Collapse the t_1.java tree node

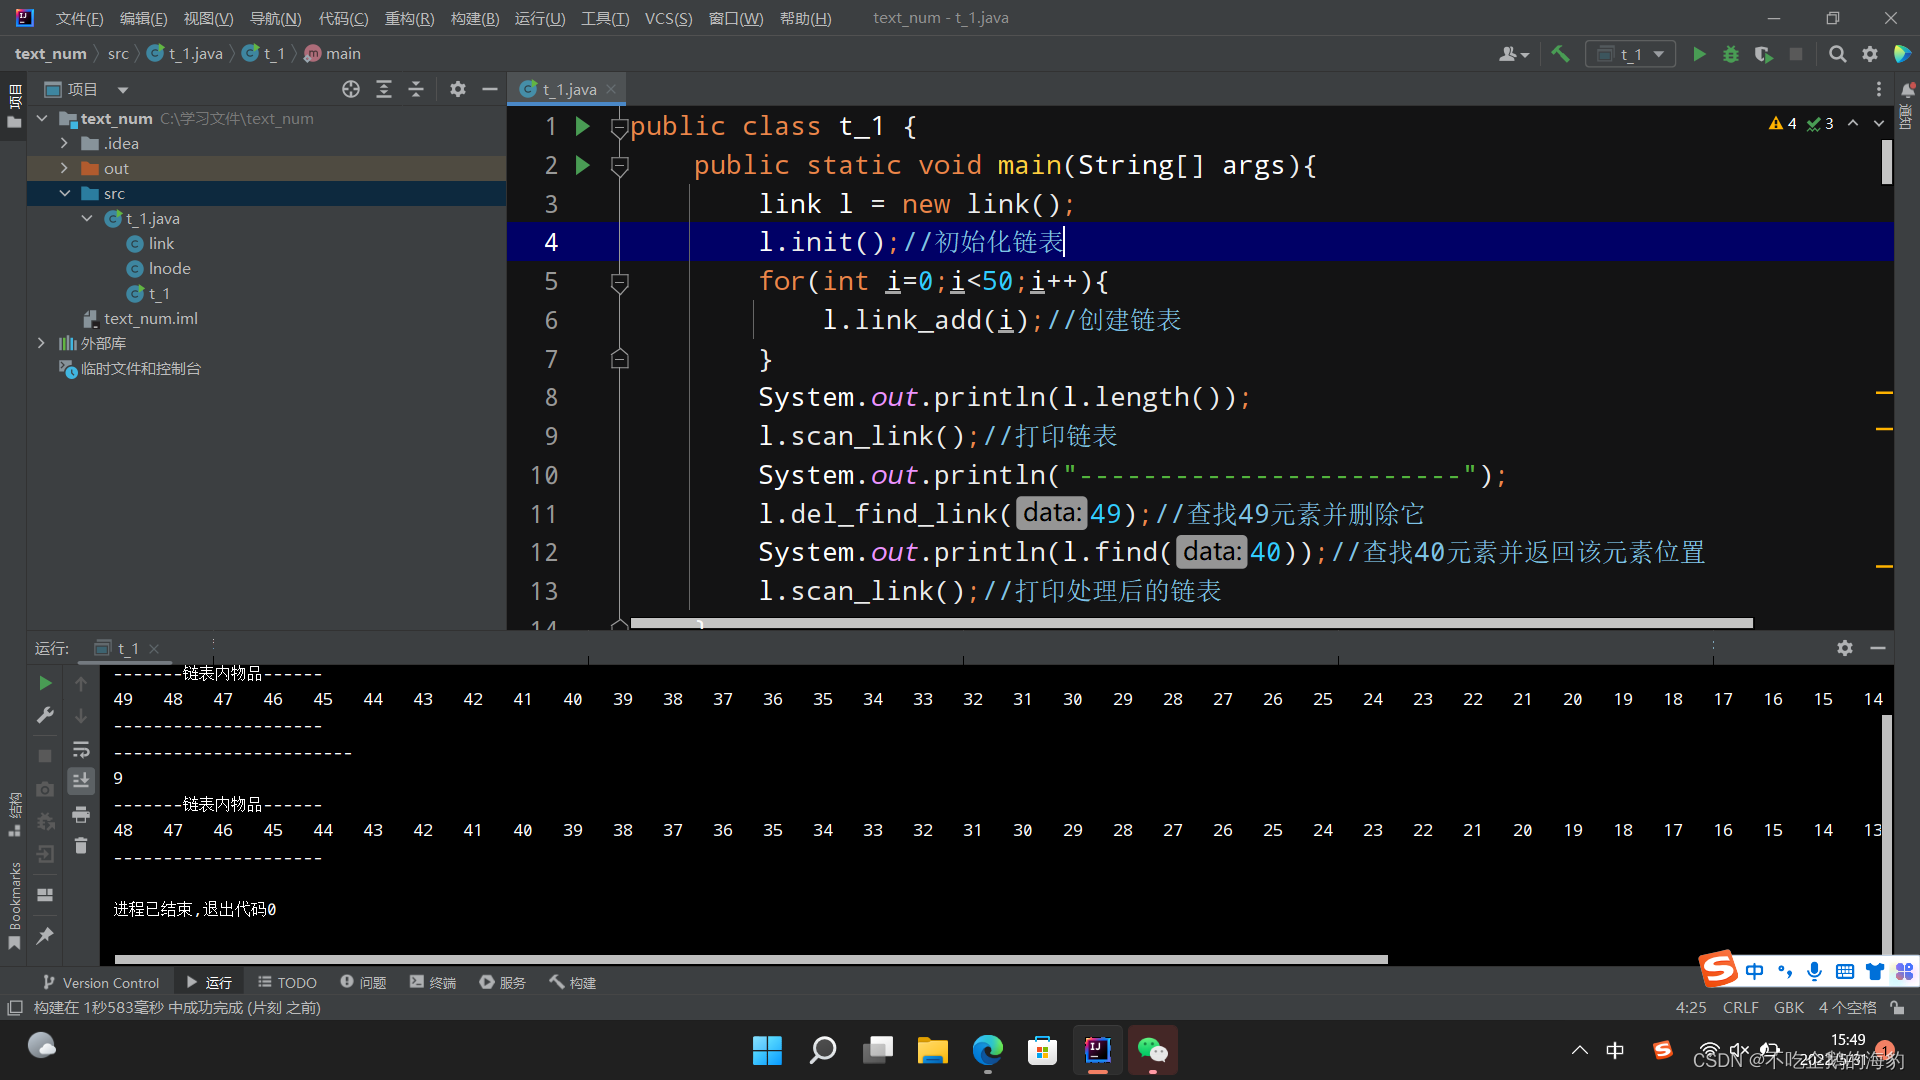tap(88, 218)
